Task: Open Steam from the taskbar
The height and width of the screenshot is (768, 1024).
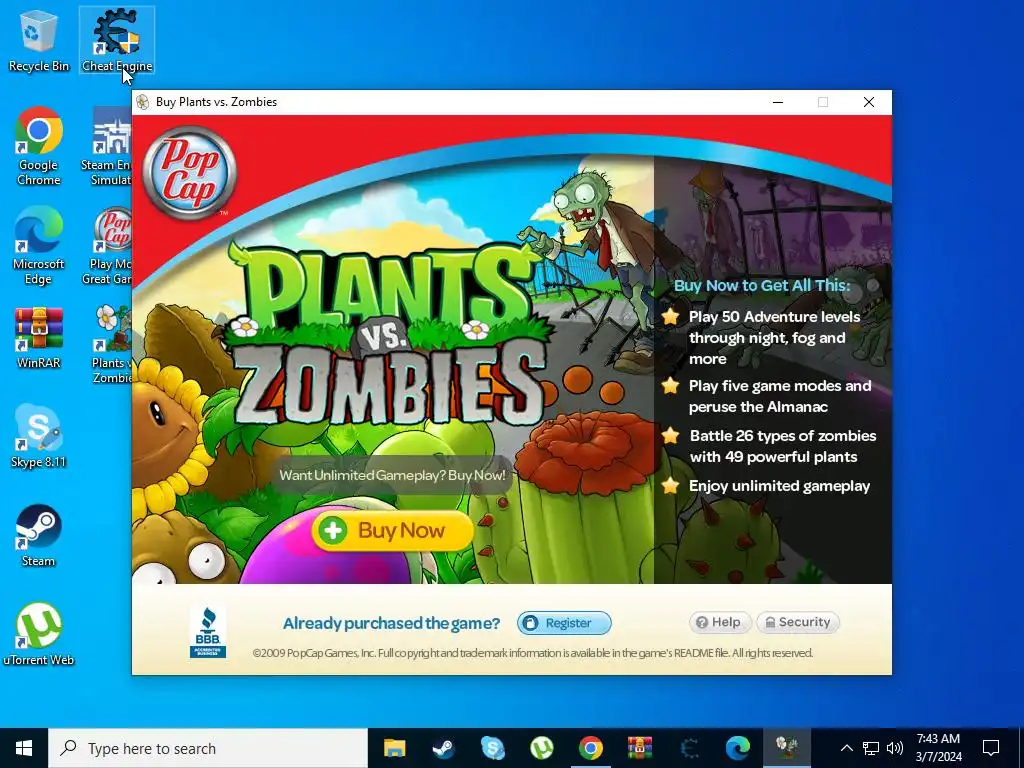Action: coord(443,748)
